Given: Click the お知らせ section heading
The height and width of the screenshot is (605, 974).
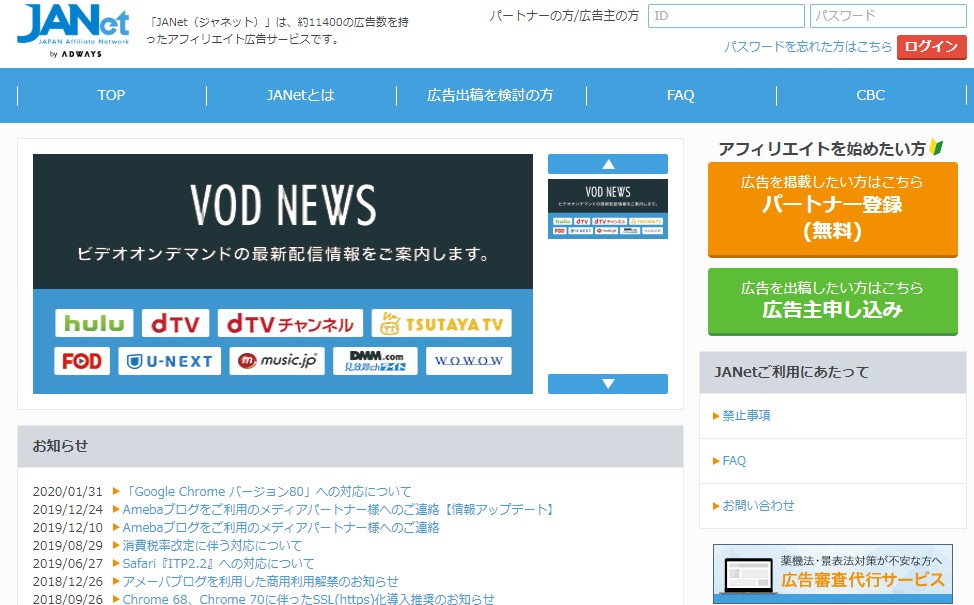Looking at the screenshot, I should (60, 446).
